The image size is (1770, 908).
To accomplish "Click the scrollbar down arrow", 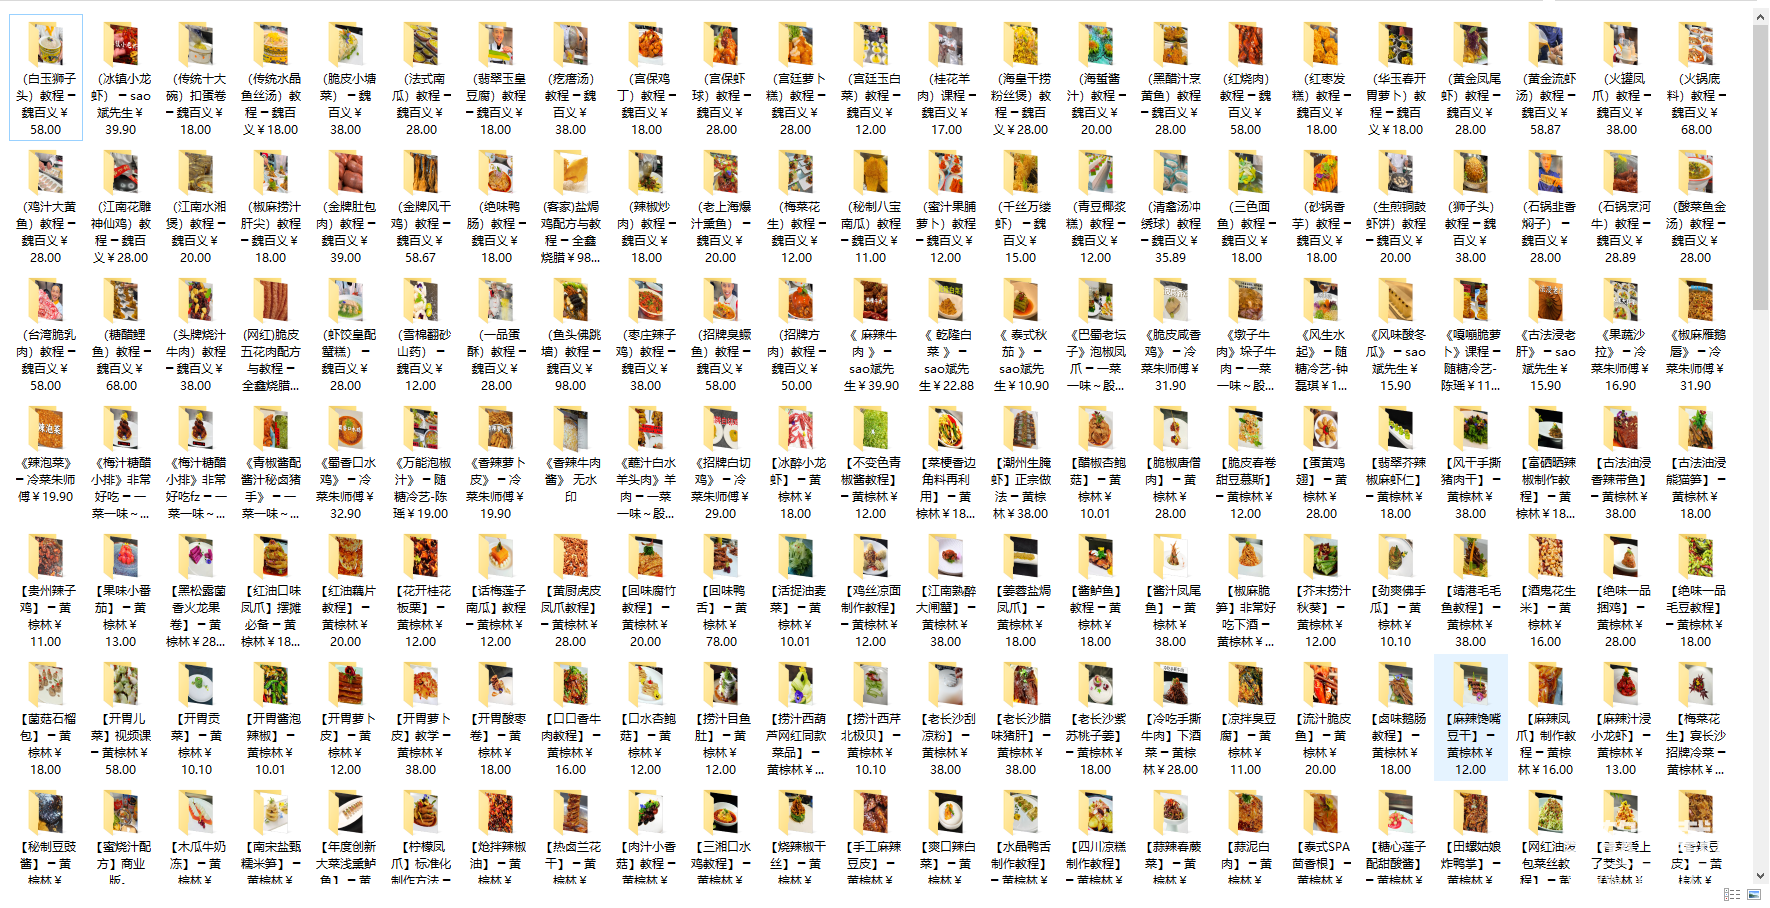I will coord(1760,876).
